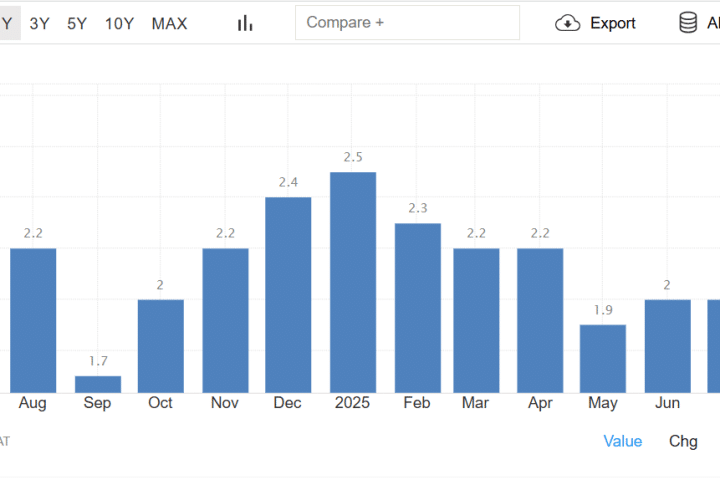Click the Export cloud download icon
Viewport: 720px width, 480px height.
[x=568, y=23]
